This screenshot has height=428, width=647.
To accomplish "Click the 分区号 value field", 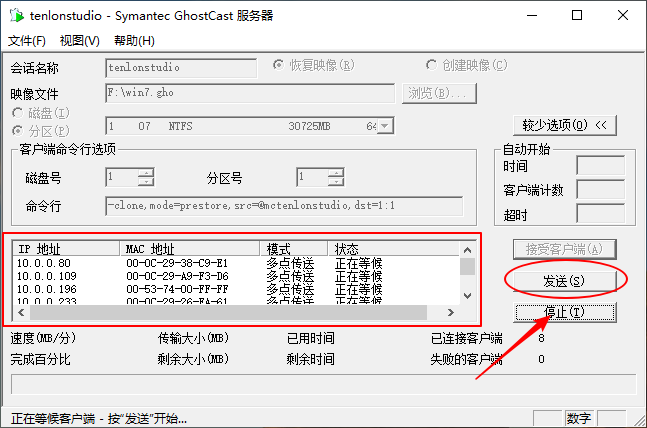I will click(x=313, y=177).
